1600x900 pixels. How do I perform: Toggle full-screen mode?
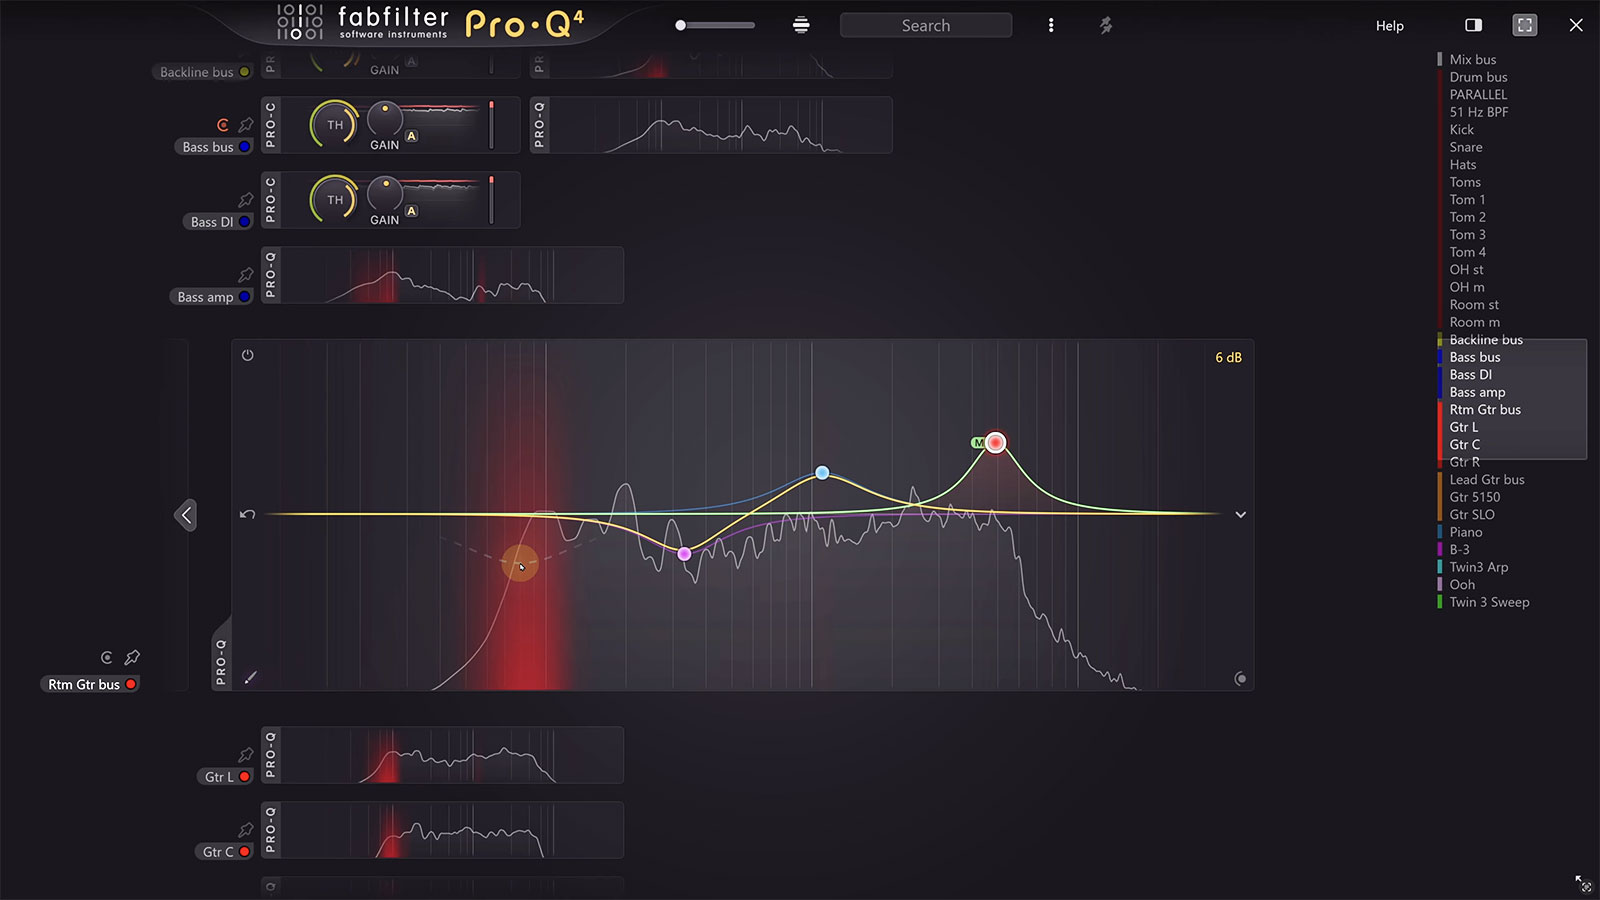click(1525, 25)
